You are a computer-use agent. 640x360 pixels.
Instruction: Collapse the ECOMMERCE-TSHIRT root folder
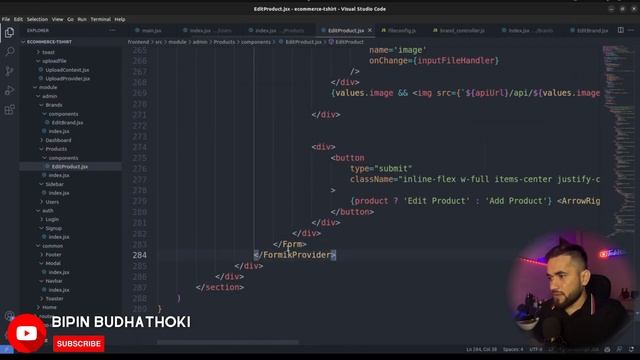tap(49, 42)
